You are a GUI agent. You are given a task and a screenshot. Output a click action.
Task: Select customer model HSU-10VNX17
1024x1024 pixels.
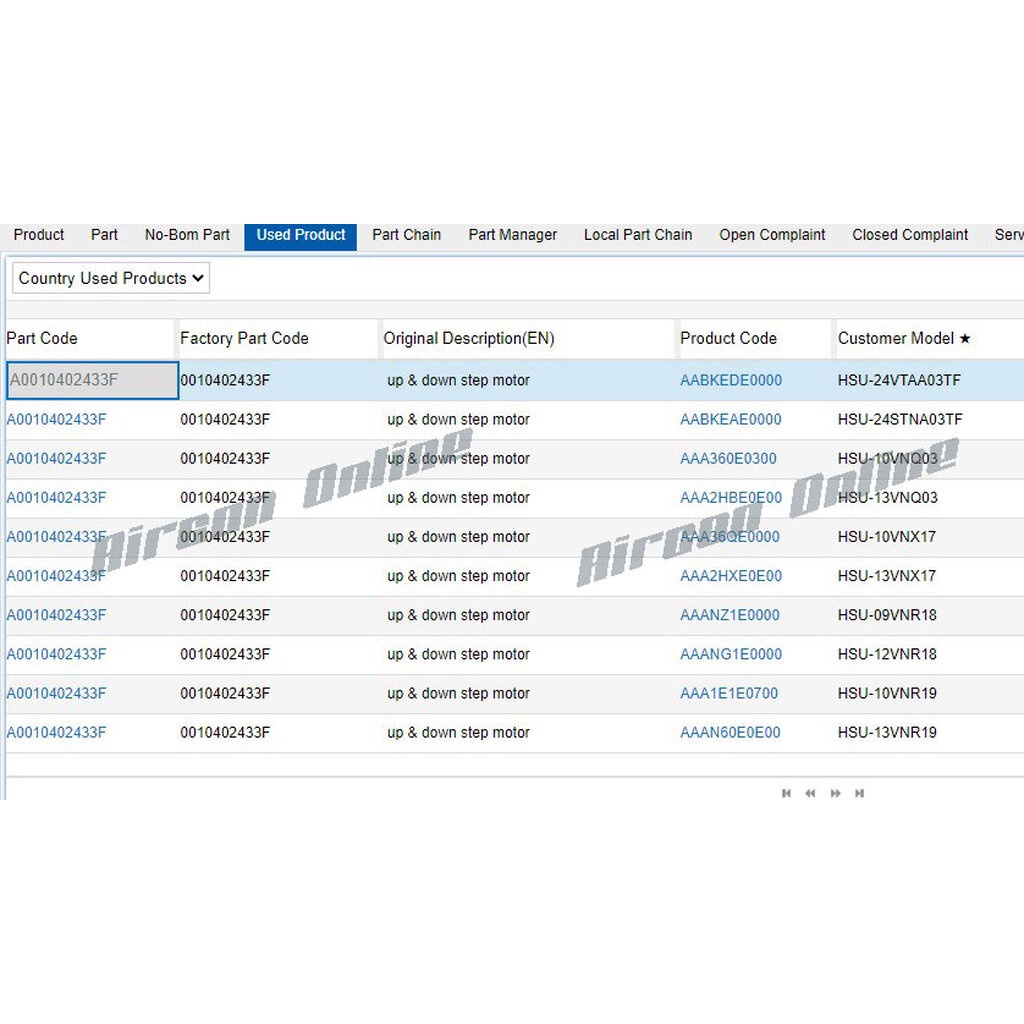887,537
